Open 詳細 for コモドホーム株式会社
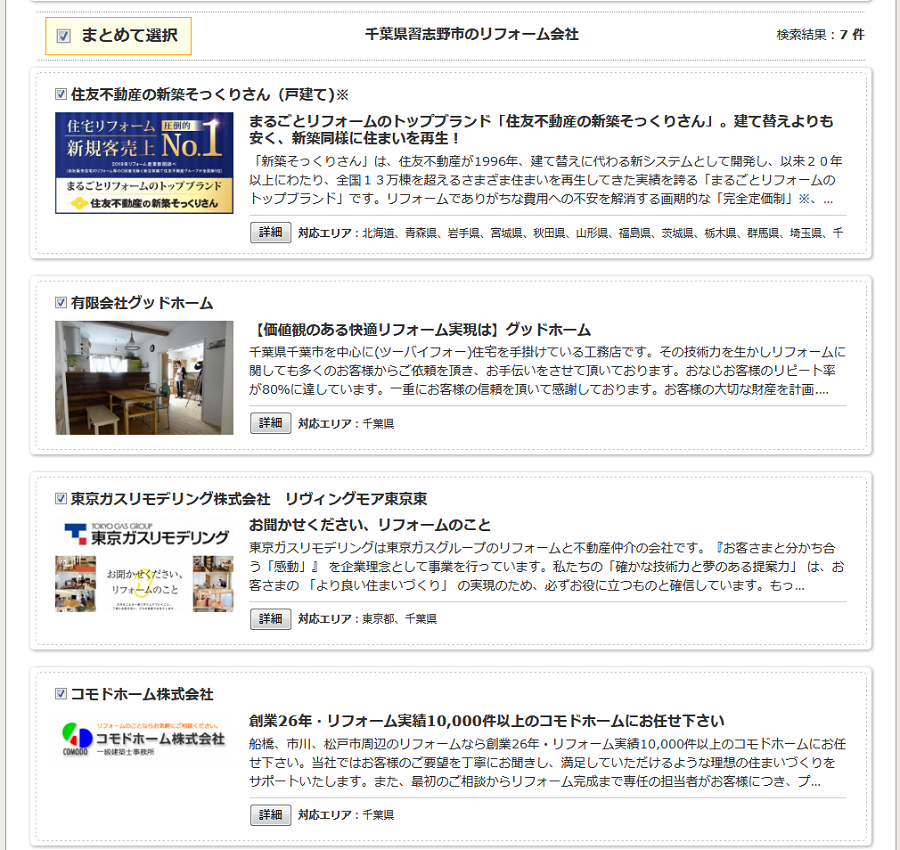900x850 pixels. click(x=270, y=814)
